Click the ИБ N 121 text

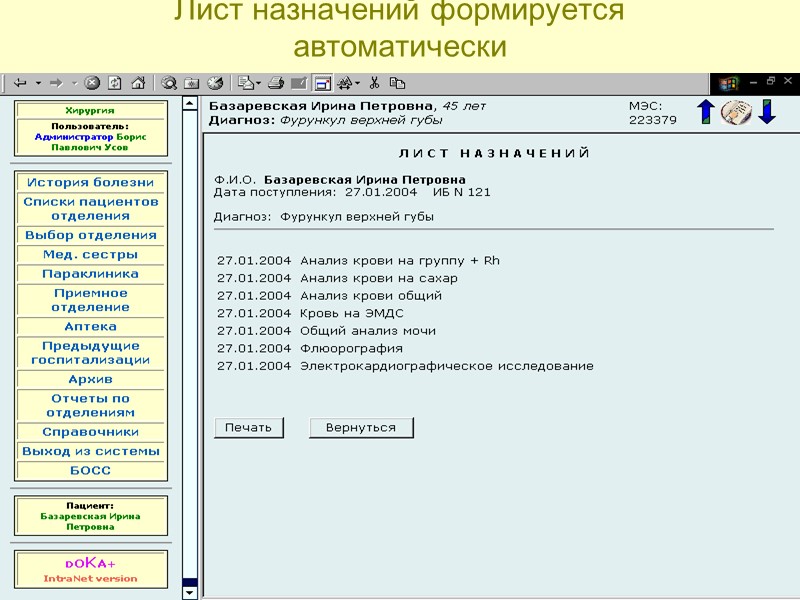click(461, 192)
